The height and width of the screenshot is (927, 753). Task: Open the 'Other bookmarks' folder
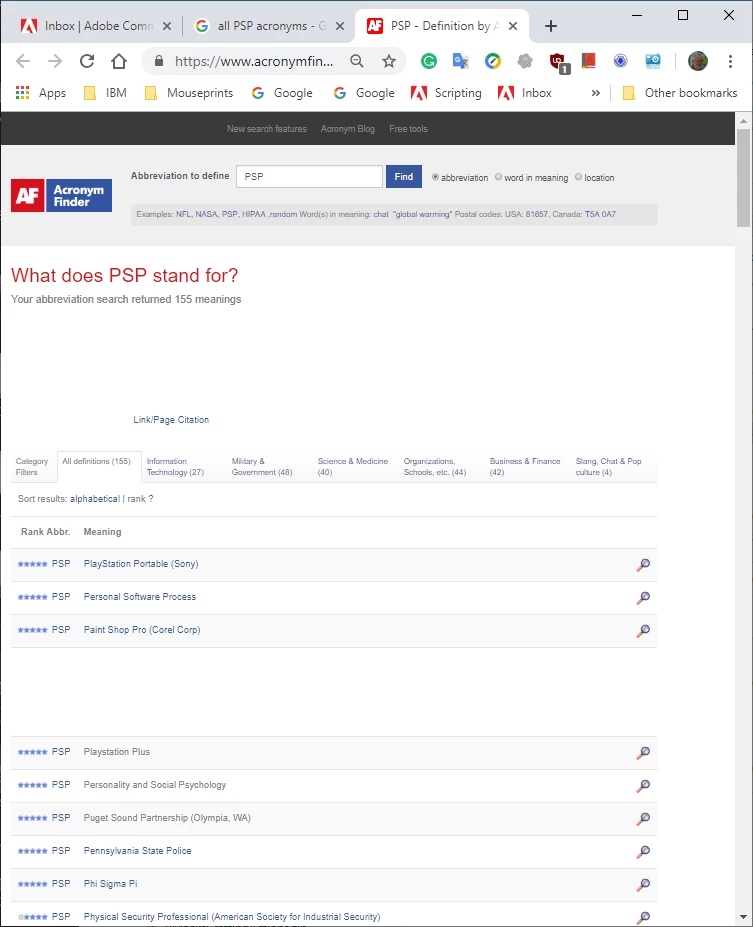(680, 93)
